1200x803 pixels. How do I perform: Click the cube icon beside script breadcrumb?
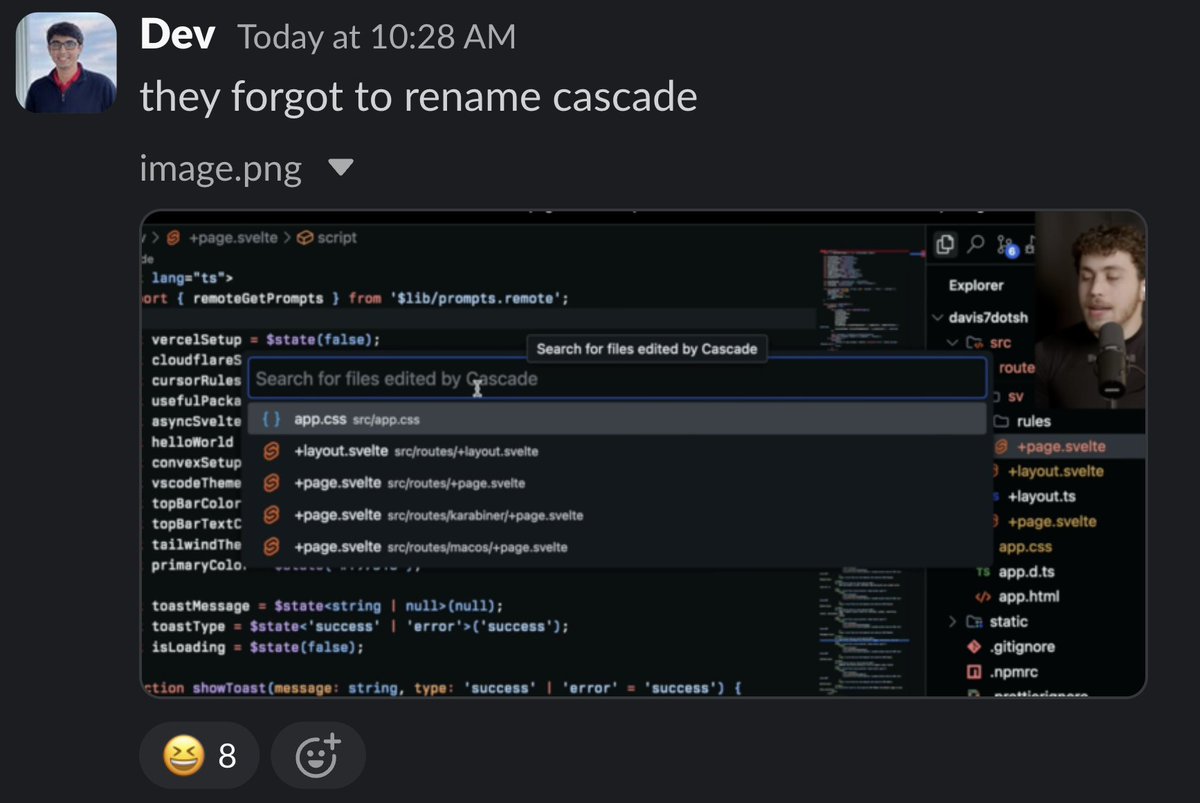(x=304, y=238)
